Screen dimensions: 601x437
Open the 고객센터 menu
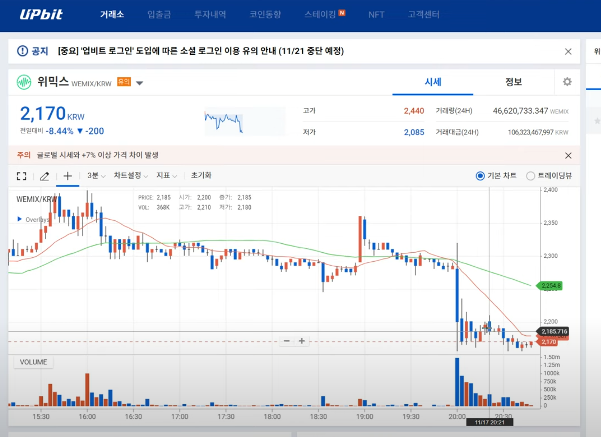(x=424, y=15)
